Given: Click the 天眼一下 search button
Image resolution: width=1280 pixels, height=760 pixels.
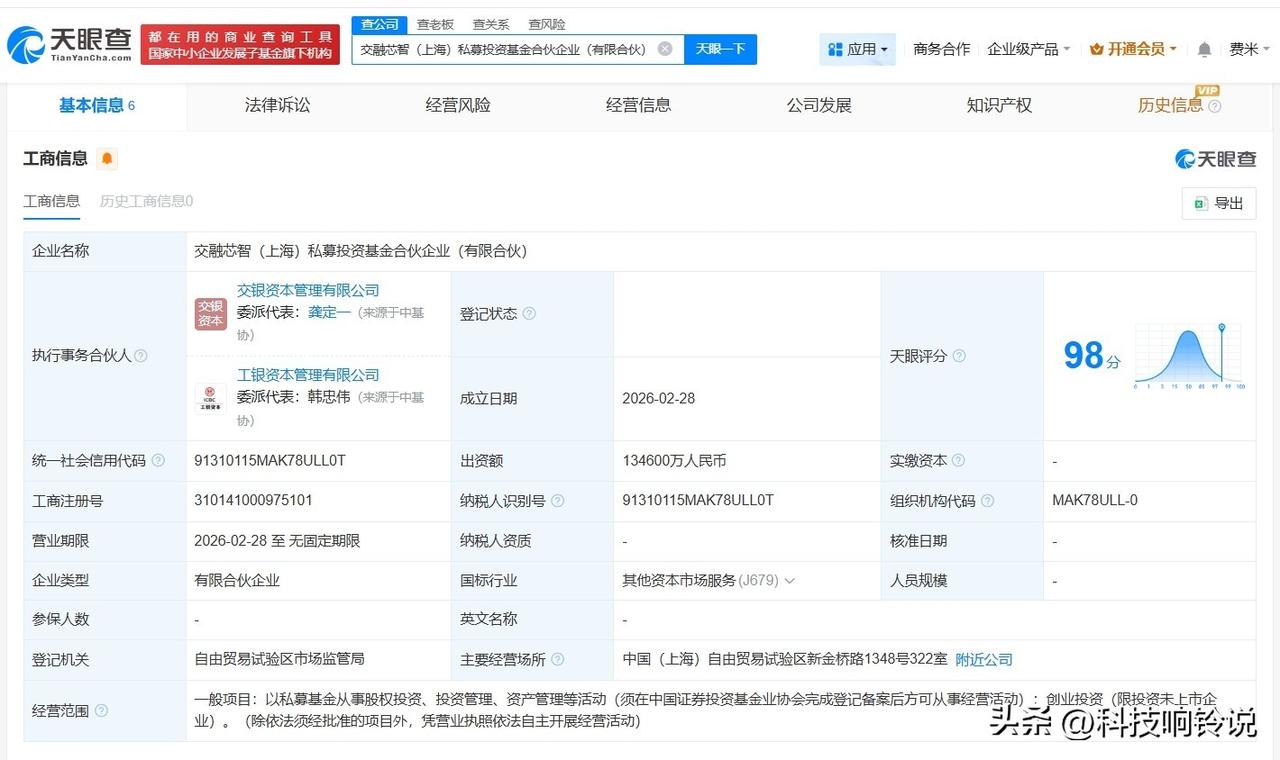Looking at the screenshot, I should [x=722, y=48].
